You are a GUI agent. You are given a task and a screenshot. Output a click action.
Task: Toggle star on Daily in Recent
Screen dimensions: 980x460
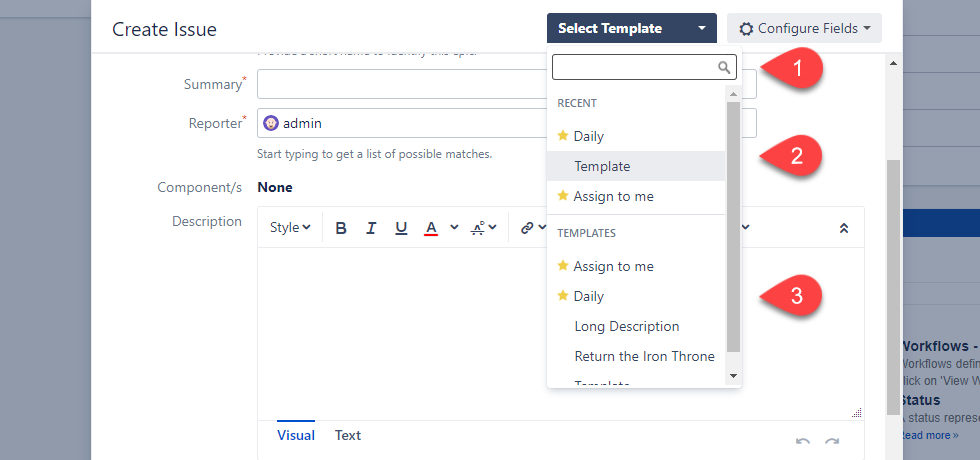click(563, 136)
